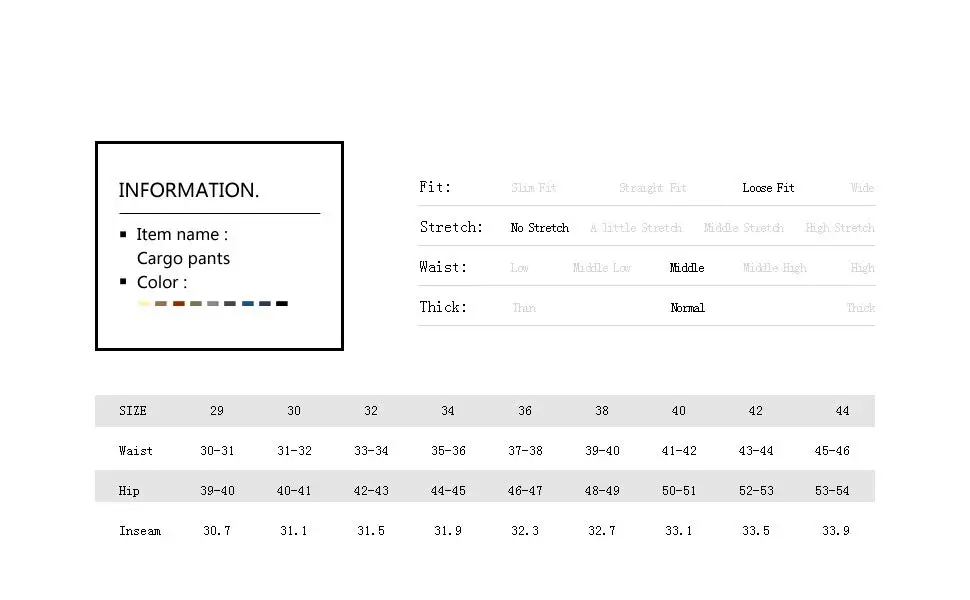This screenshot has width=970, height=600.
Task: Choose the khaki brown color swatch
Action: coord(161,304)
